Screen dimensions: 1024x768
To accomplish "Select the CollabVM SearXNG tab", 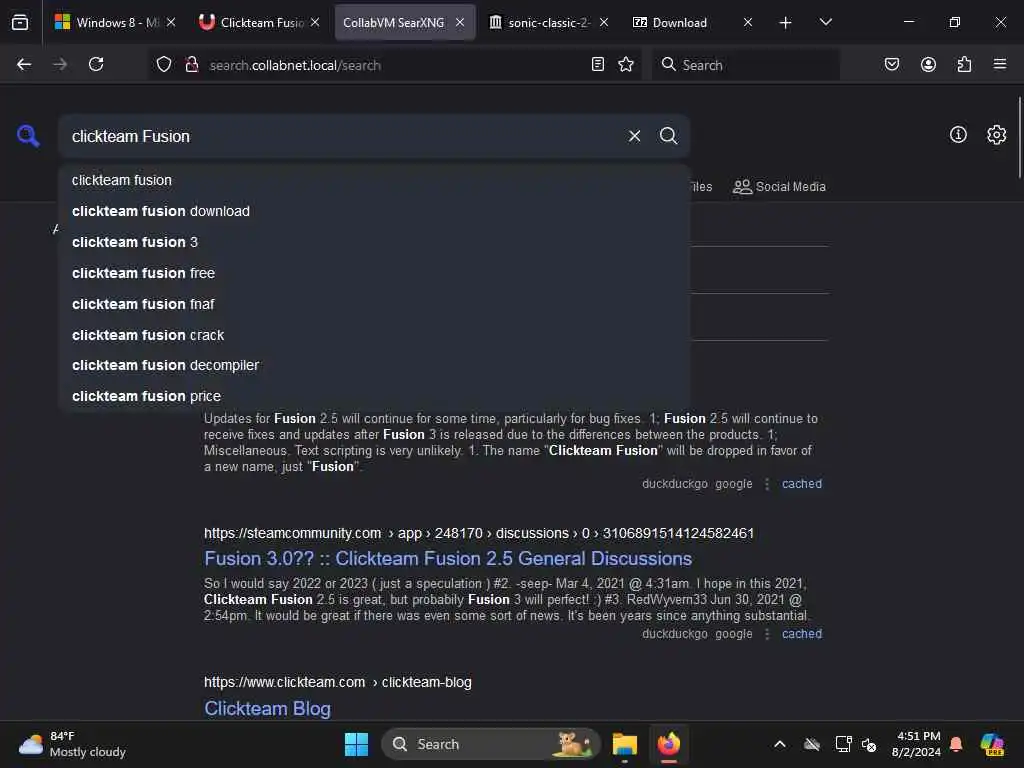I will (405, 22).
